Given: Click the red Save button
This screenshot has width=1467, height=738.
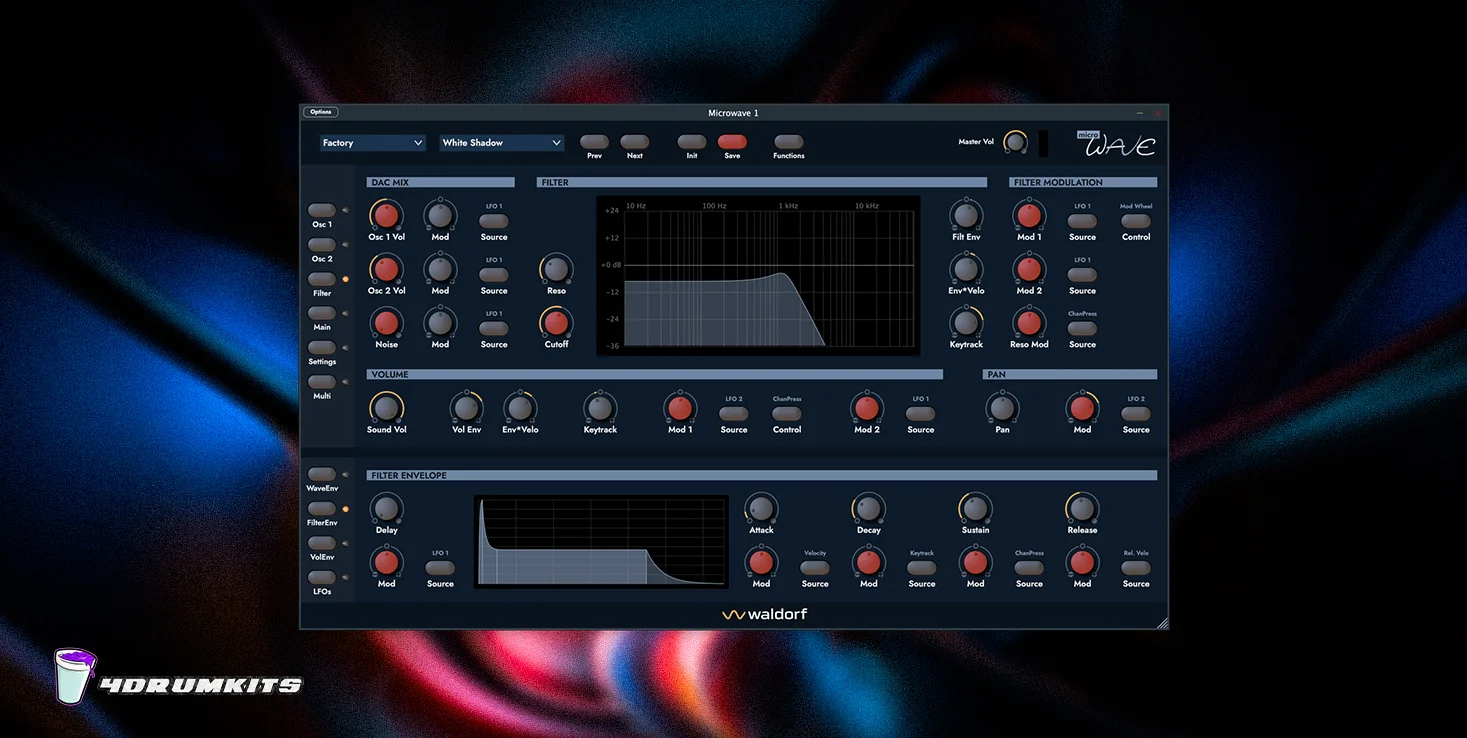Looking at the screenshot, I should point(732,142).
